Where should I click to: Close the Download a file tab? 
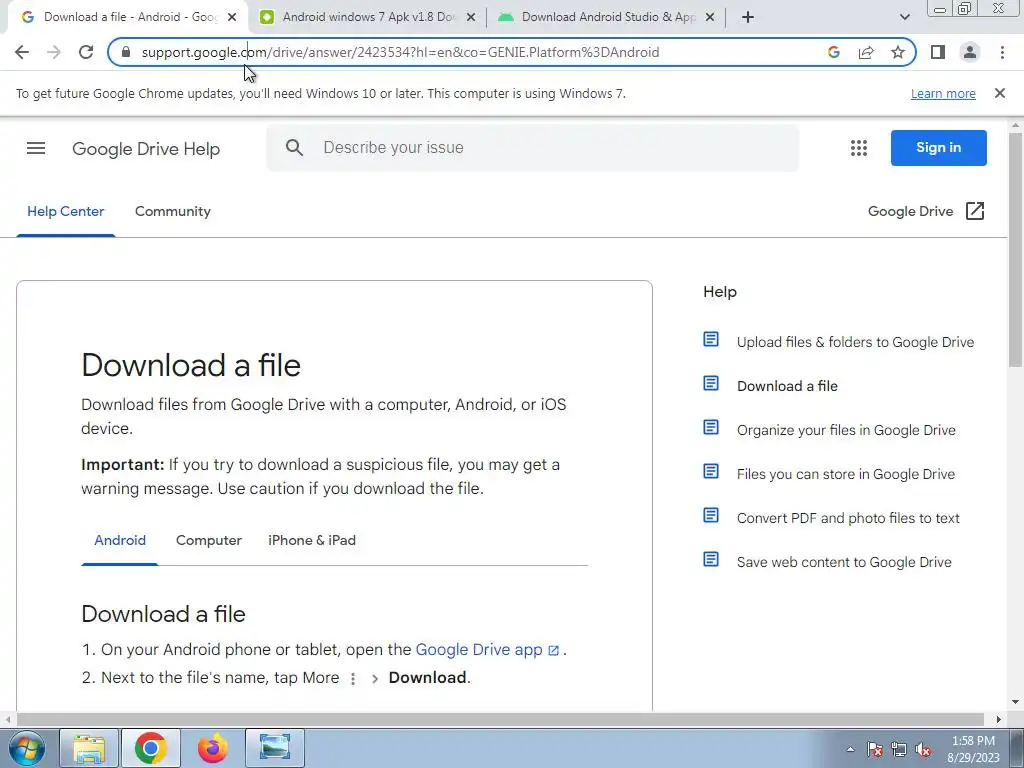pyautogui.click(x=232, y=17)
